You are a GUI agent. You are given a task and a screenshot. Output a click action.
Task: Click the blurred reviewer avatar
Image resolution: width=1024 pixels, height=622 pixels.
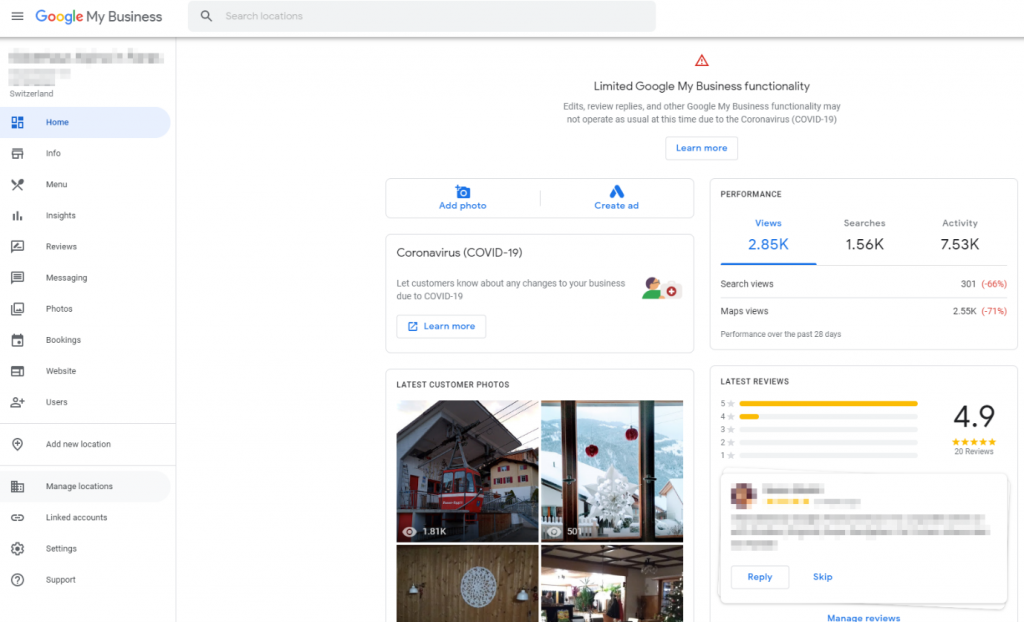pyautogui.click(x=744, y=496)
